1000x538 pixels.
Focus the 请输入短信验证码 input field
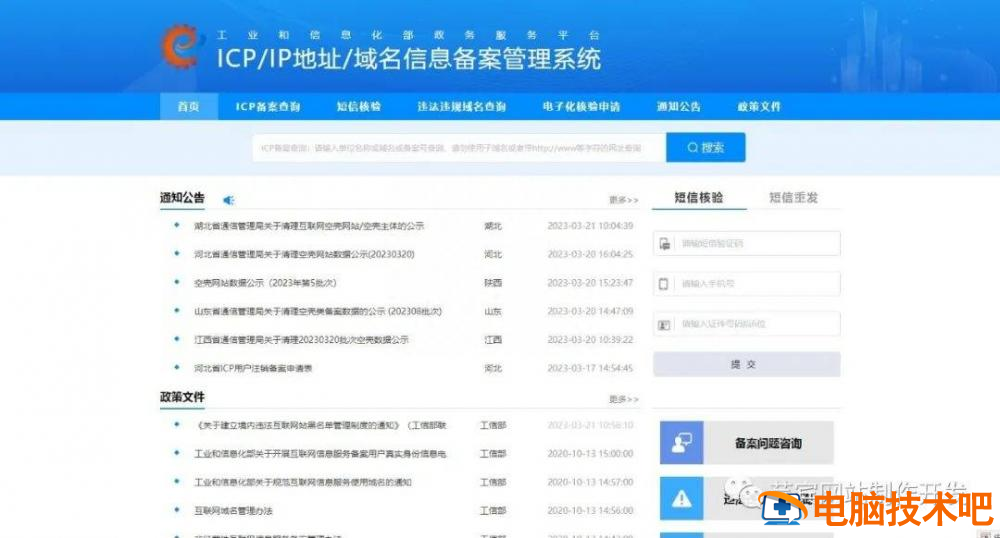[x=747, y=244]
